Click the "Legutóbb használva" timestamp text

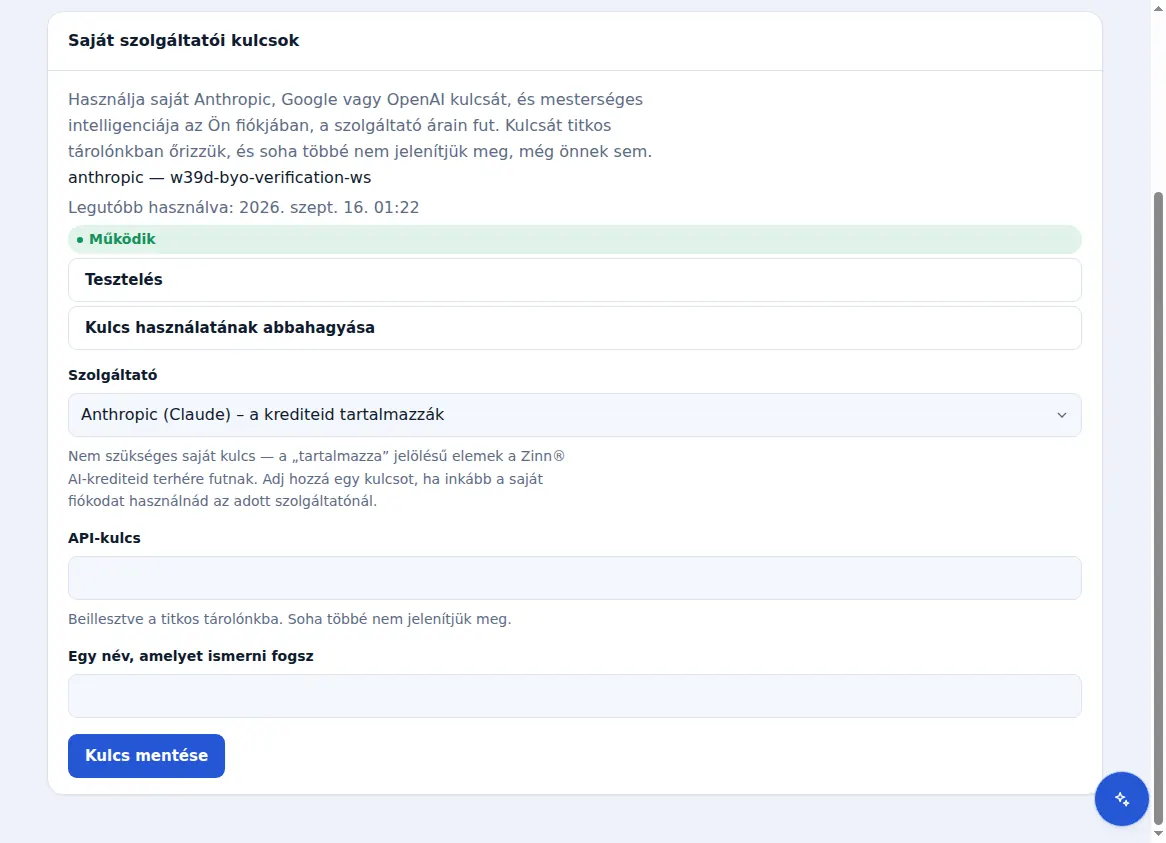pyautogui.click(x=243, y=207)
